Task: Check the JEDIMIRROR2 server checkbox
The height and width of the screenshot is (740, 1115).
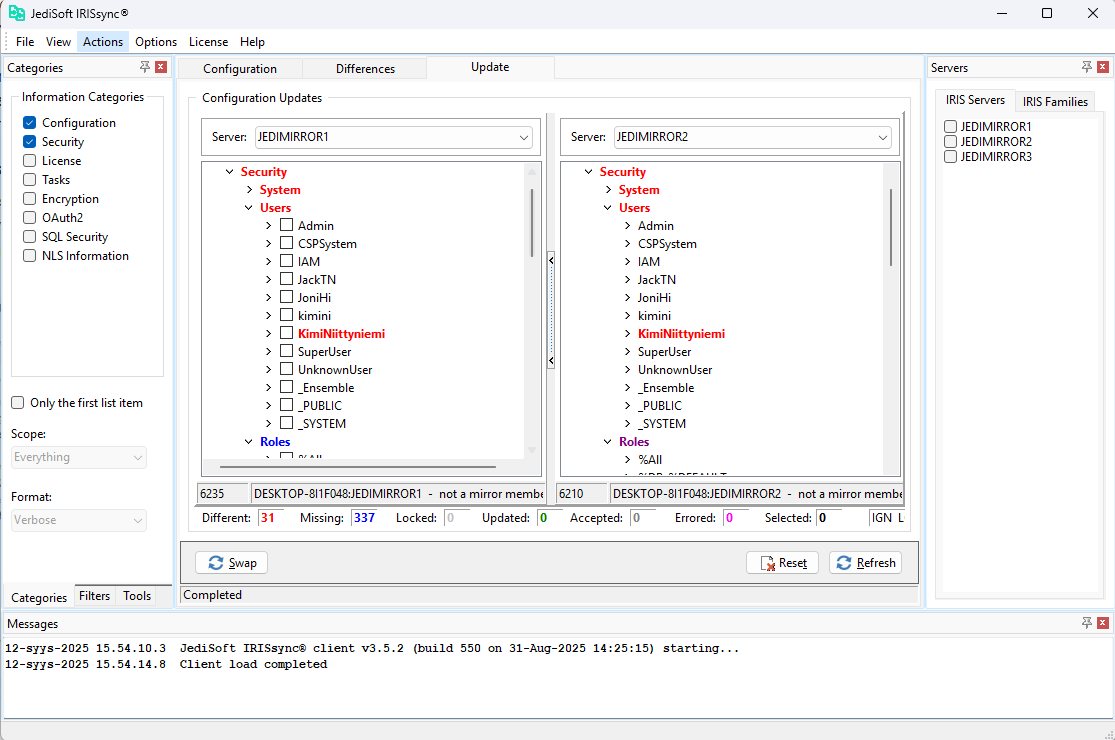Action: 951,141
